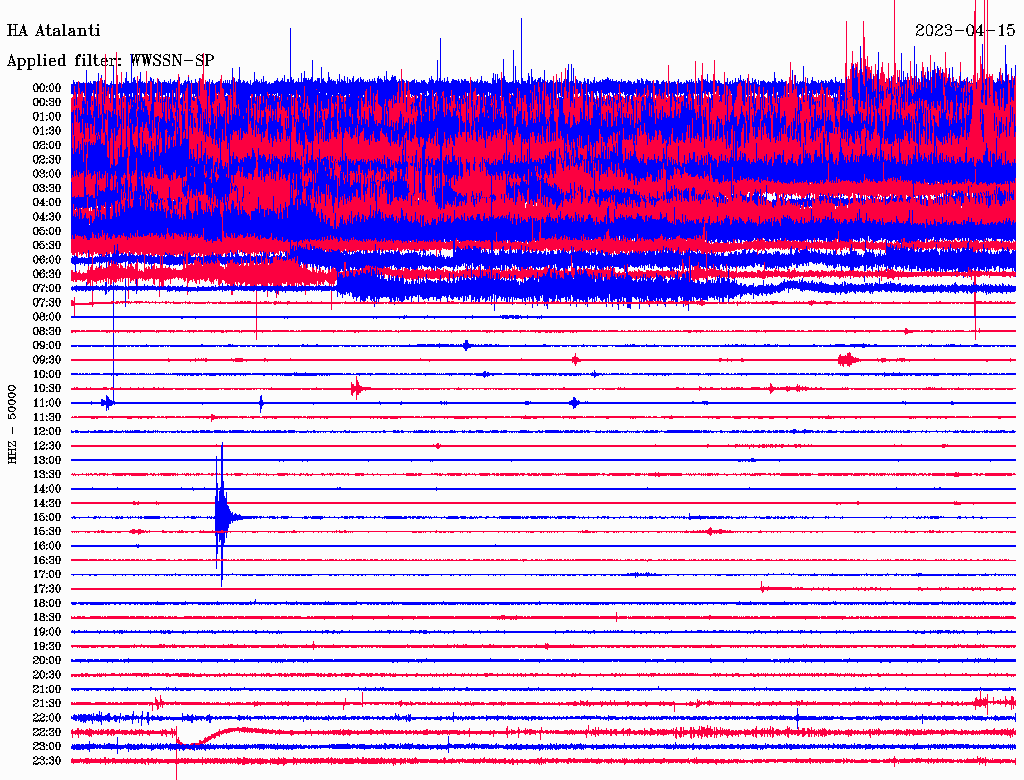This screenshot has height=780, width=1024.
Task: Click the large blue earthquake burst on 15:00 trace
Action: coord(222,516)
